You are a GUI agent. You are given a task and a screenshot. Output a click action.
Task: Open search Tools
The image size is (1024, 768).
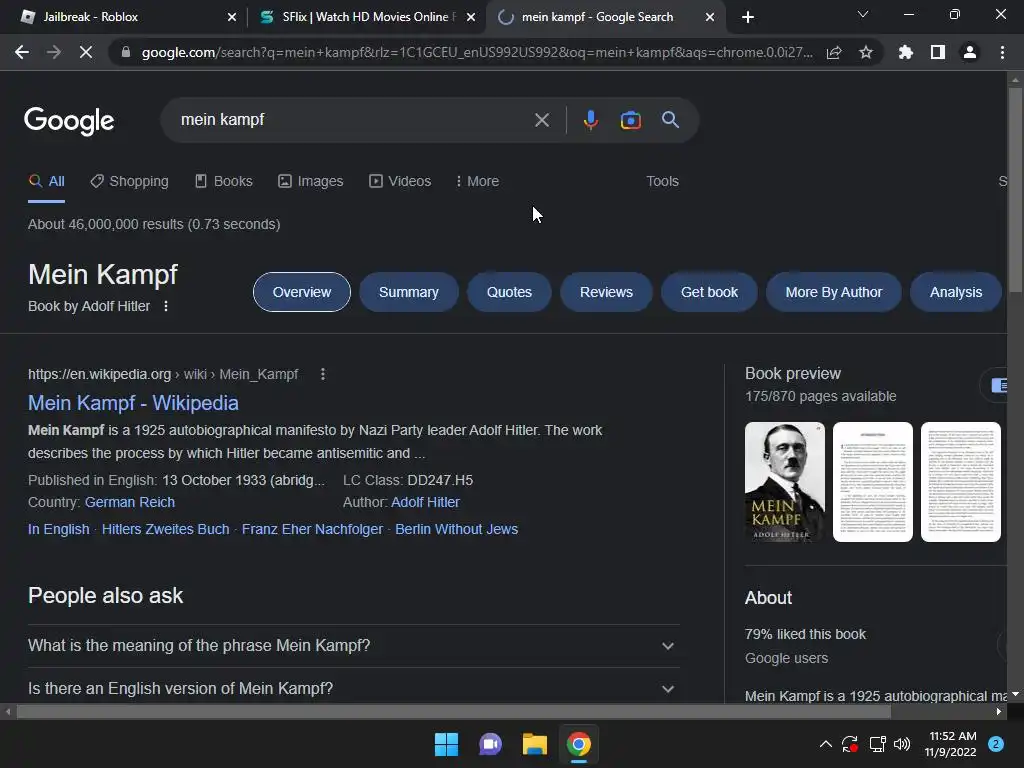662,182
